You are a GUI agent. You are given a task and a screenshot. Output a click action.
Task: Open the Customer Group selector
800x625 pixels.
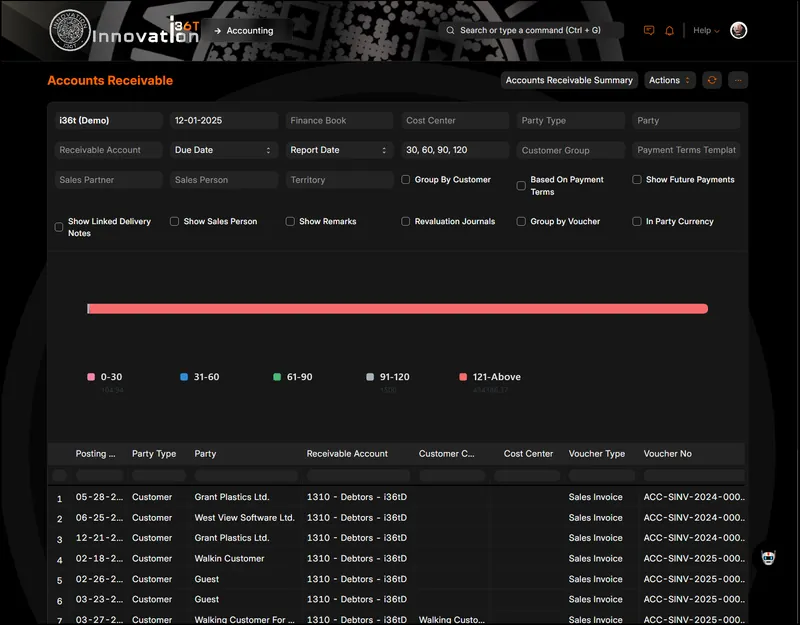pyautogui.click(x=570, y=150)
